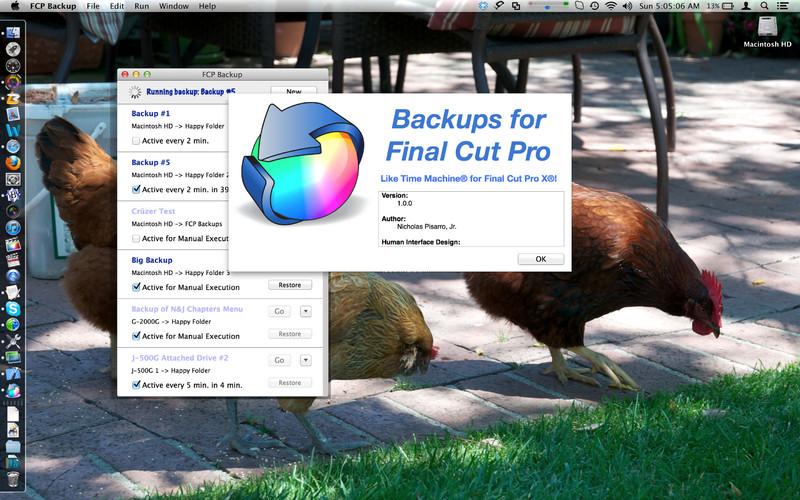Open the Macintosh HD desktop drive
Viewport: 800px width, 500px height.
point(767,32)
